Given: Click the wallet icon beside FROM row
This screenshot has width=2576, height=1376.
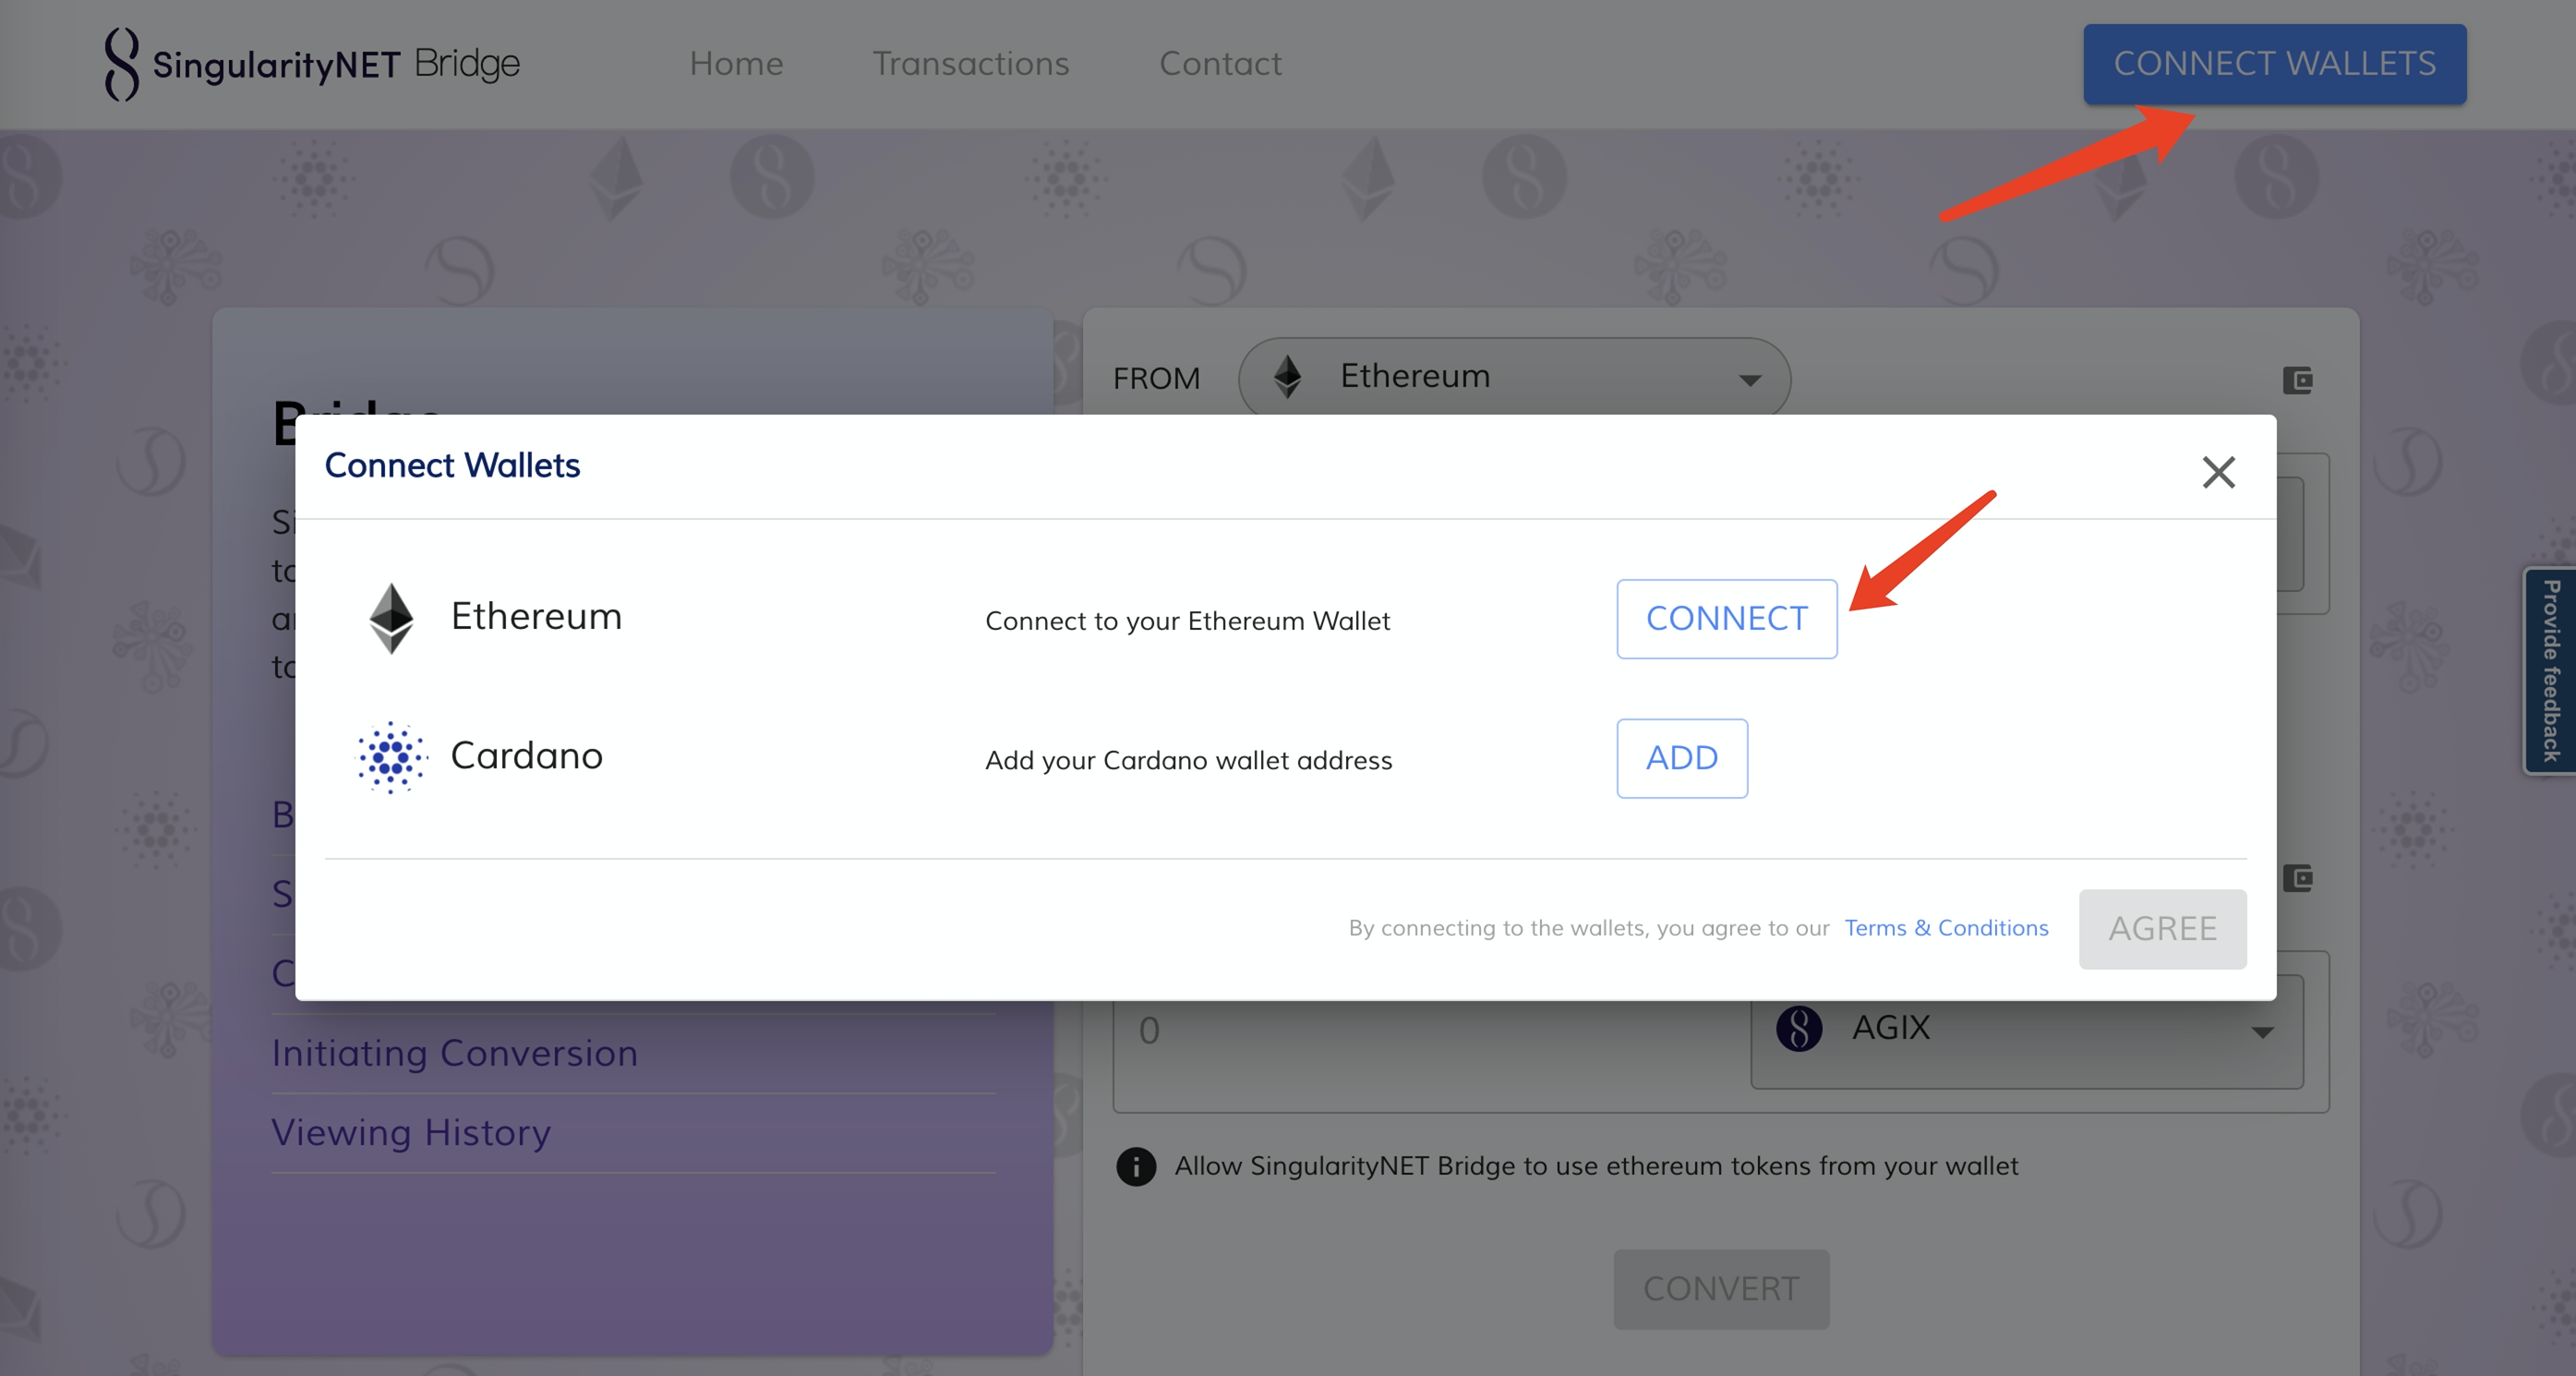Looking at the screenshot, I should click(x=2297, y=380).
